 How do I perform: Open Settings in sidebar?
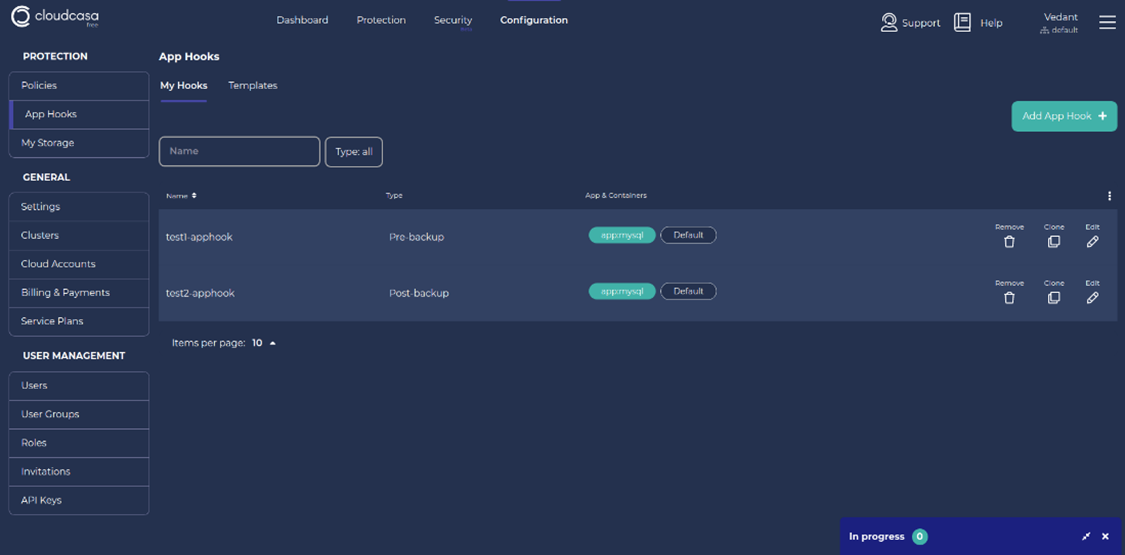coord(79,207)
